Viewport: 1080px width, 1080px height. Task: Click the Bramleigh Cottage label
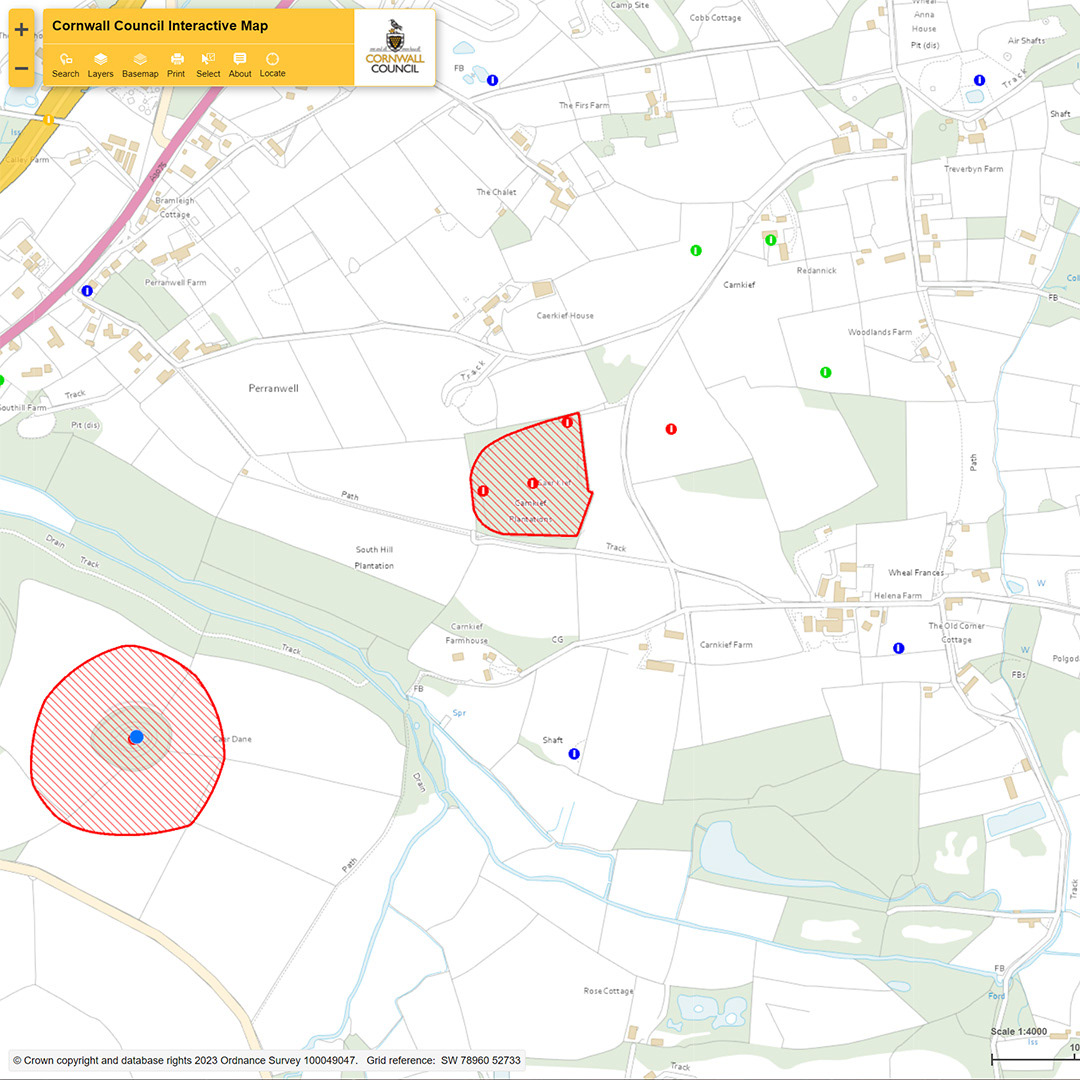tap(175, 207)
